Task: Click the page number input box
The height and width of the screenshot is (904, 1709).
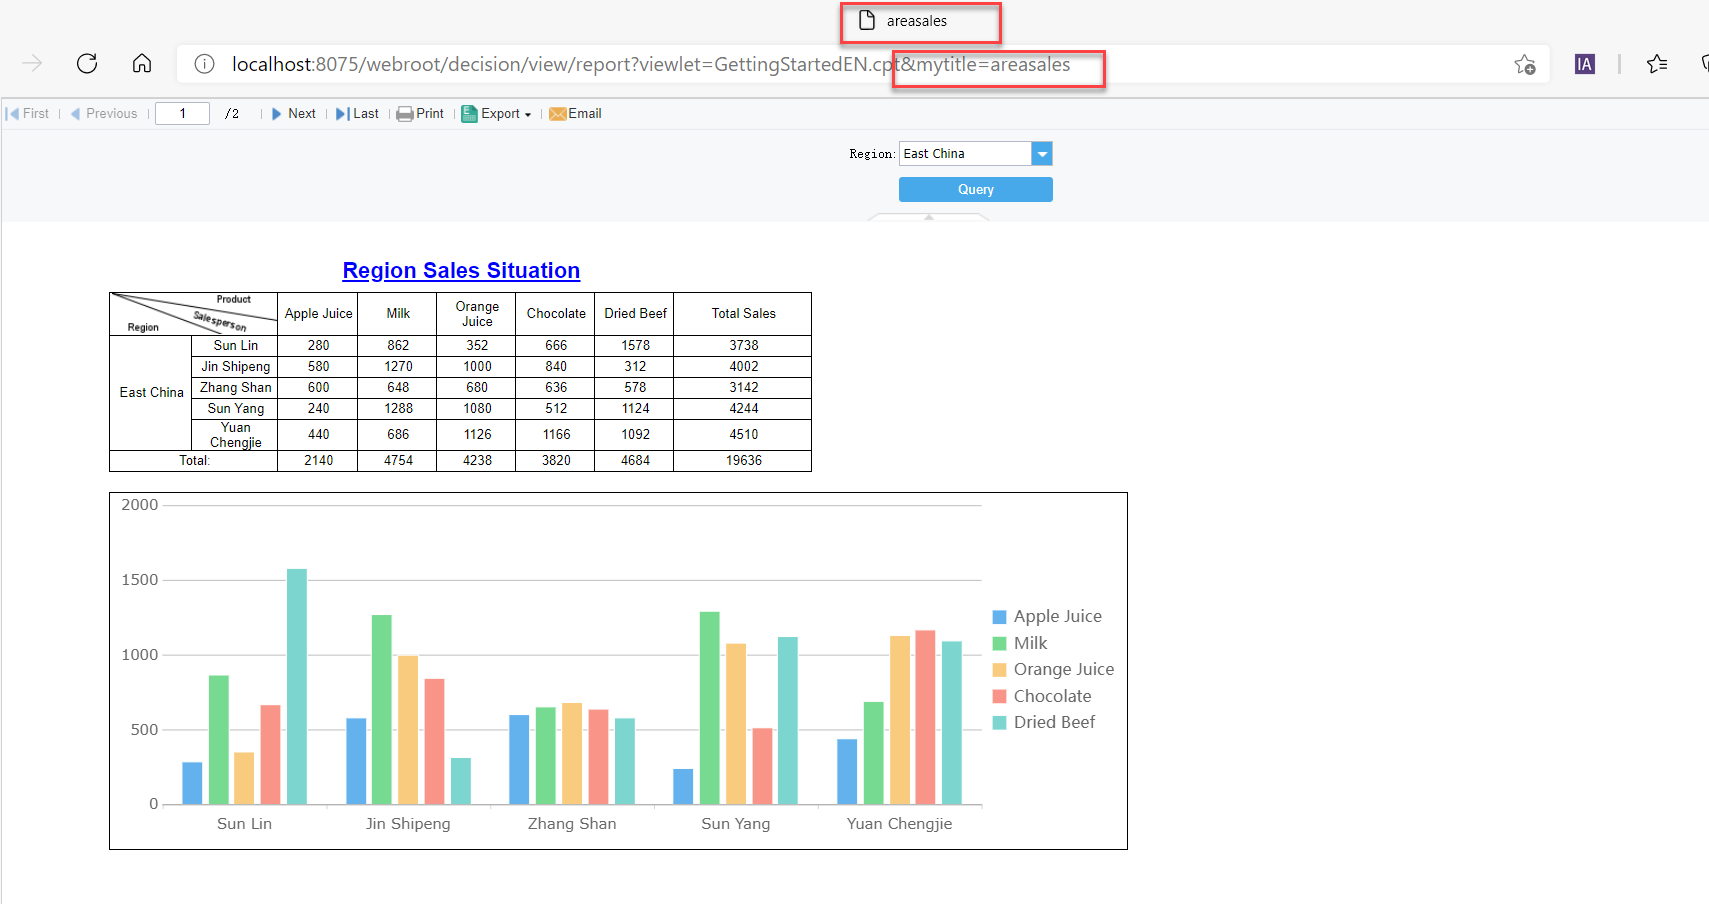Action: (x=182, y=113)
